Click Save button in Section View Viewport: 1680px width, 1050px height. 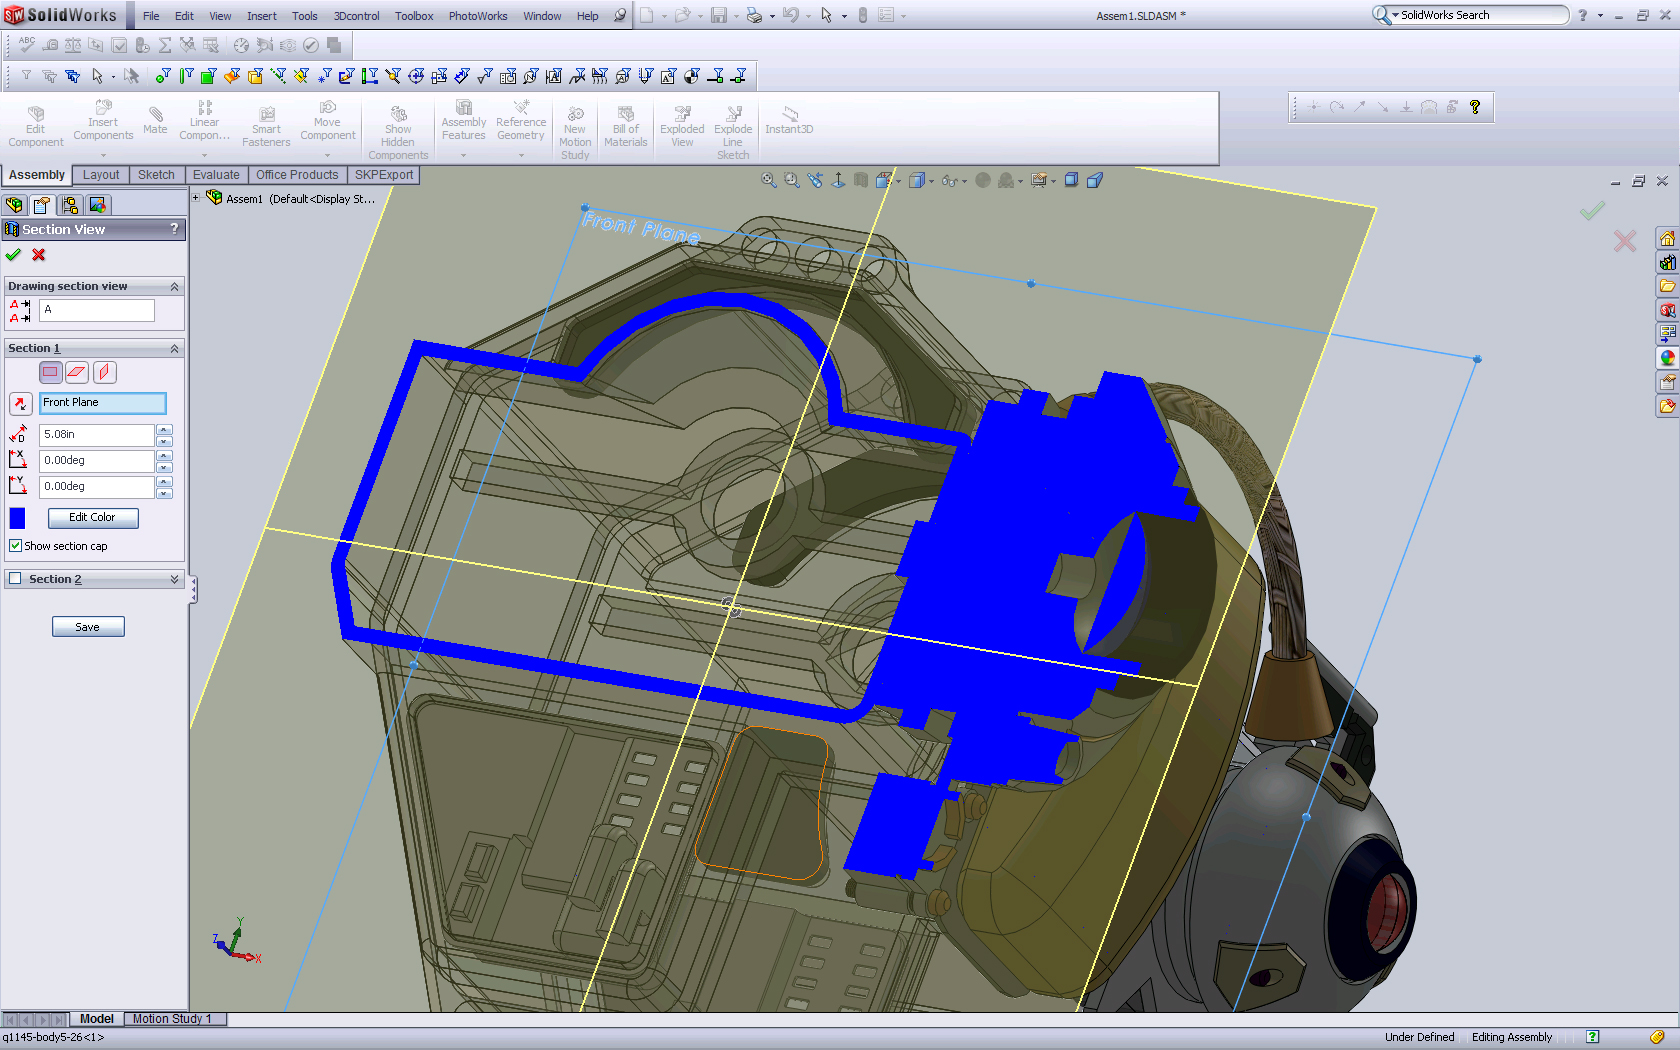[88, 627]
